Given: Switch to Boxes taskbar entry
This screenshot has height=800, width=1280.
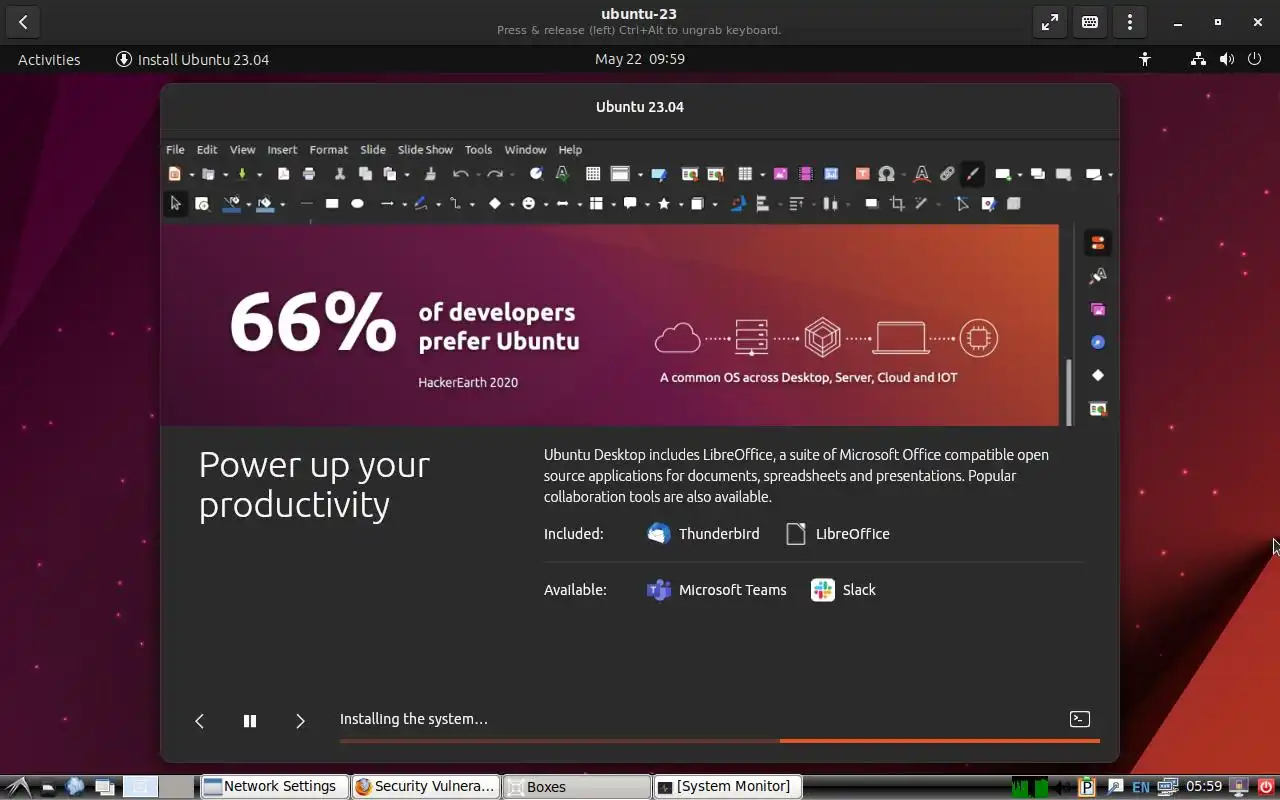Looking at the screenshot, I should point(575,787).
